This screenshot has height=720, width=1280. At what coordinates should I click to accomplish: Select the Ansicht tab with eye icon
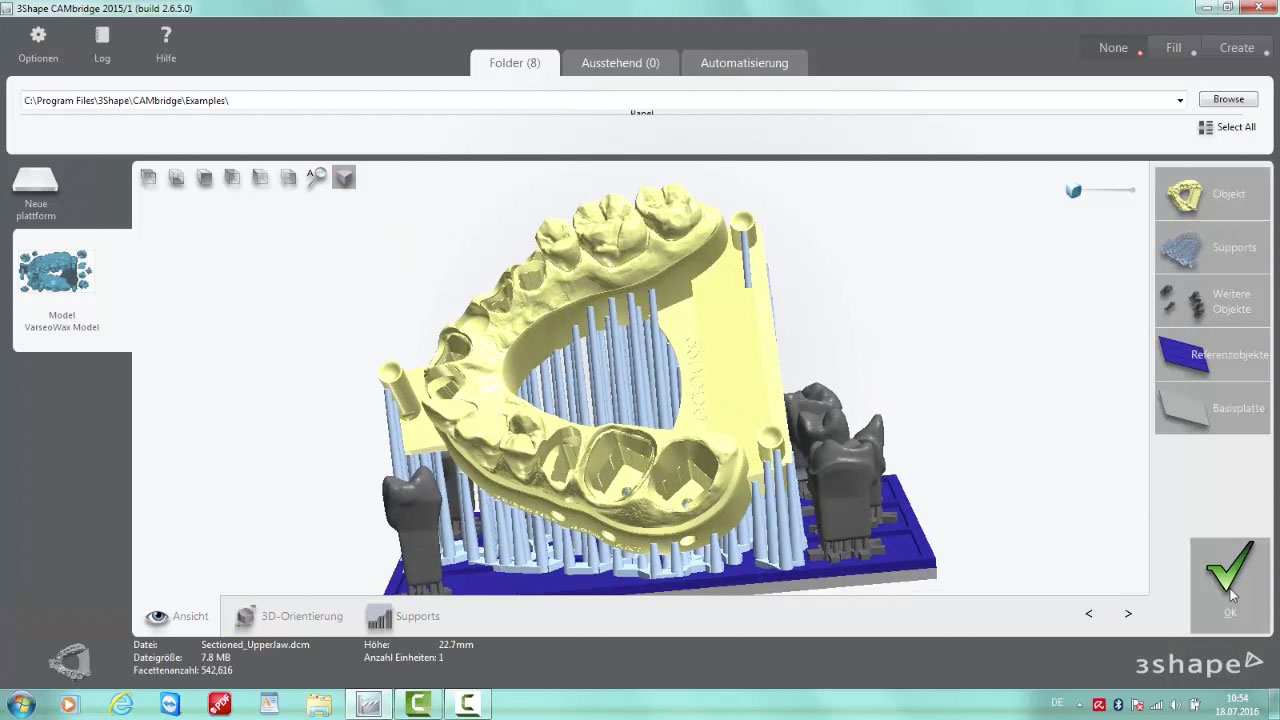[177, 616]
